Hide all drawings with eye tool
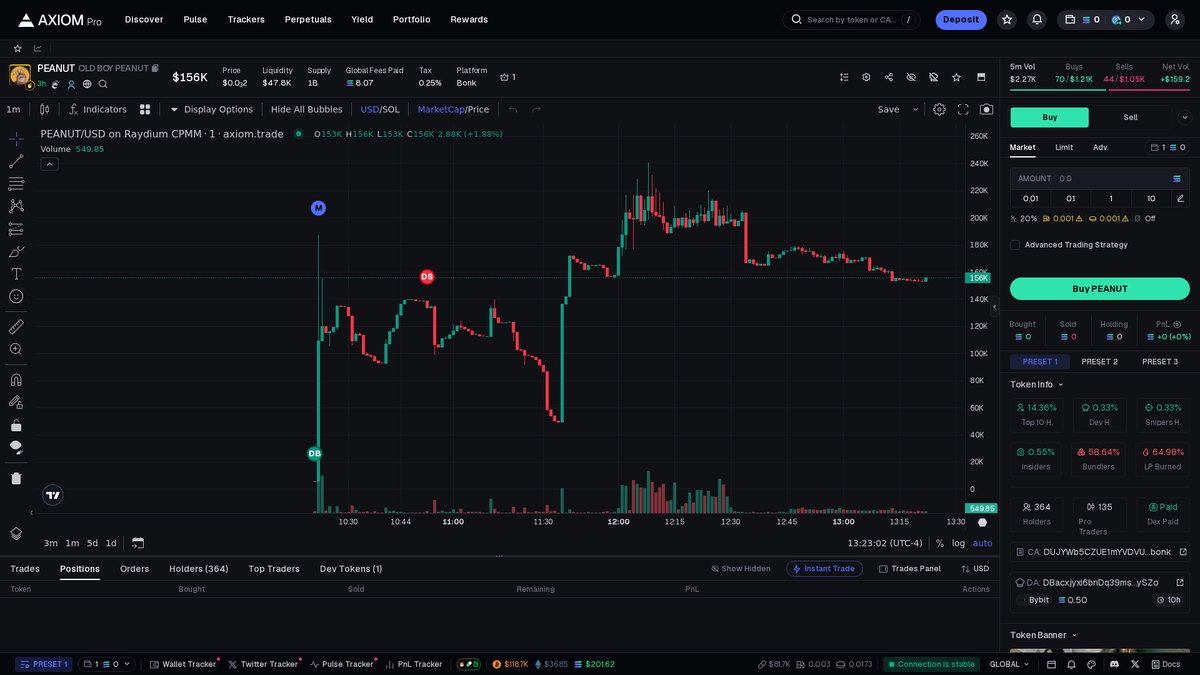This screenshot has height=675, width=1200. pos(16,447)
